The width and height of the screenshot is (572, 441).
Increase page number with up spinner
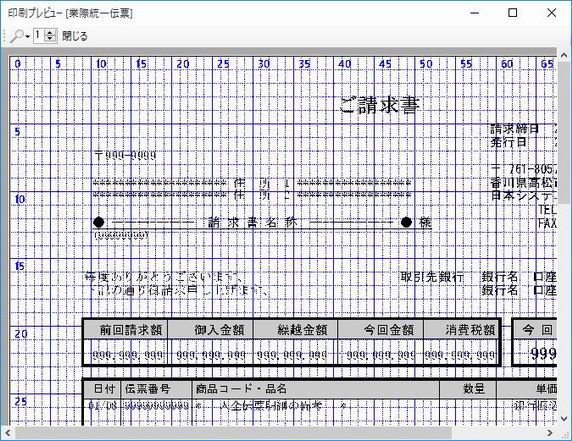pos(50,33)
